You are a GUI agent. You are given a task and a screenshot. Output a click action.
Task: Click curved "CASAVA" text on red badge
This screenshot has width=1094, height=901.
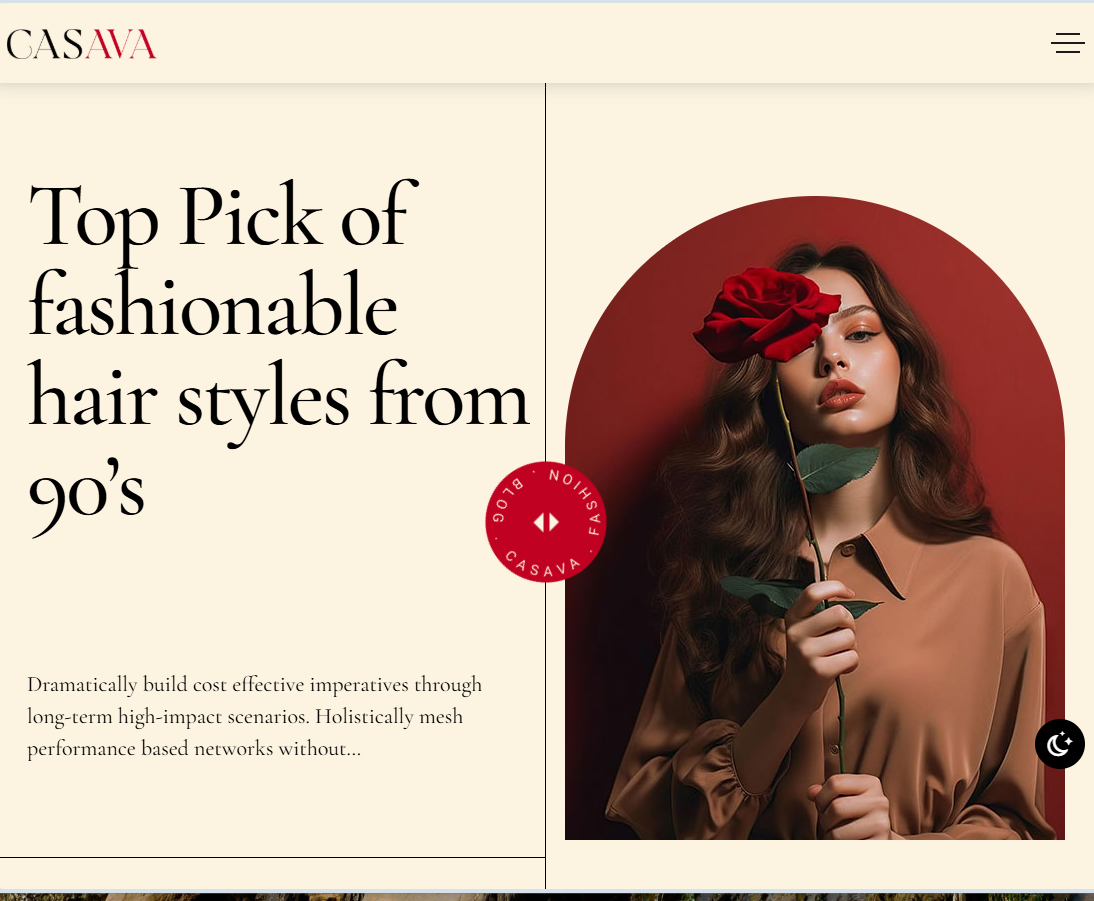542,566
